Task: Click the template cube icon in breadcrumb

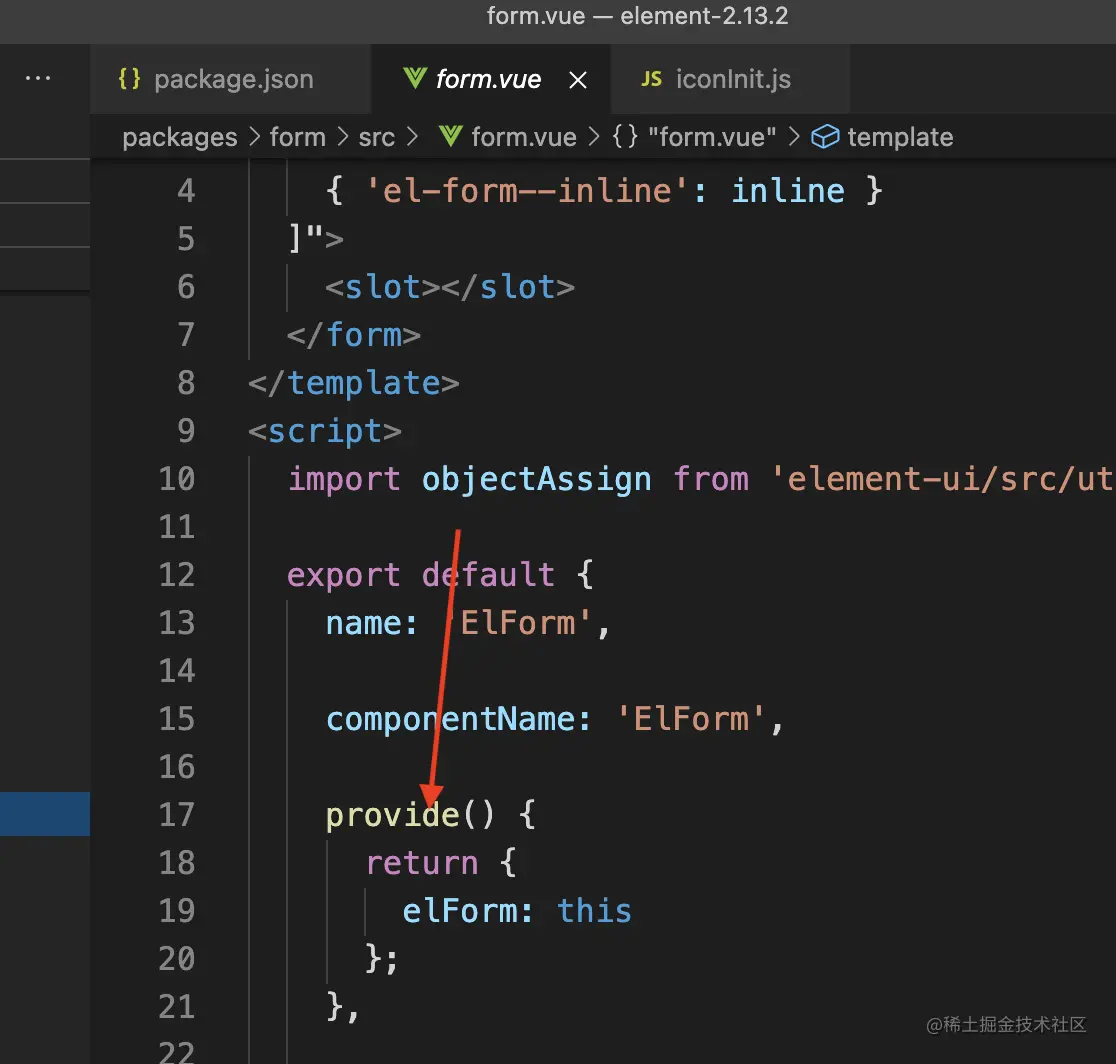Action: click(825, 137)
